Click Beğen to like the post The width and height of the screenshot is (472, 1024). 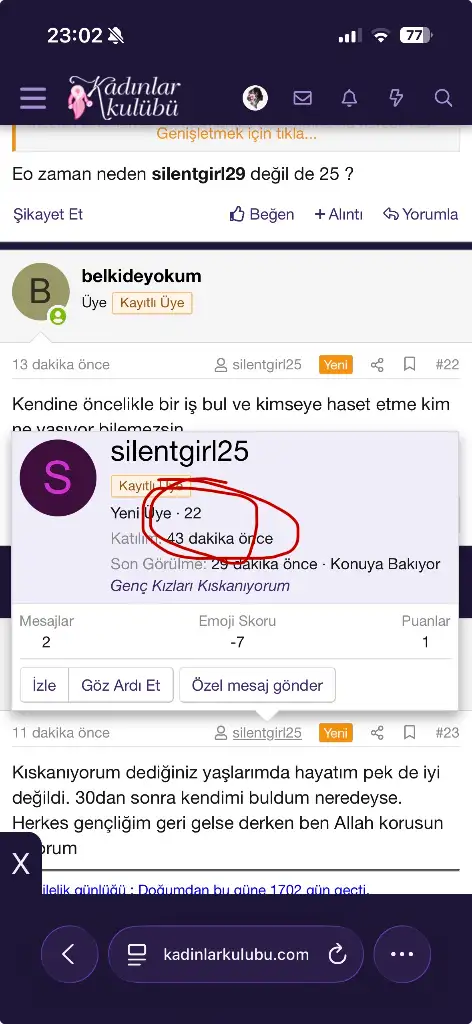point(262,214)
